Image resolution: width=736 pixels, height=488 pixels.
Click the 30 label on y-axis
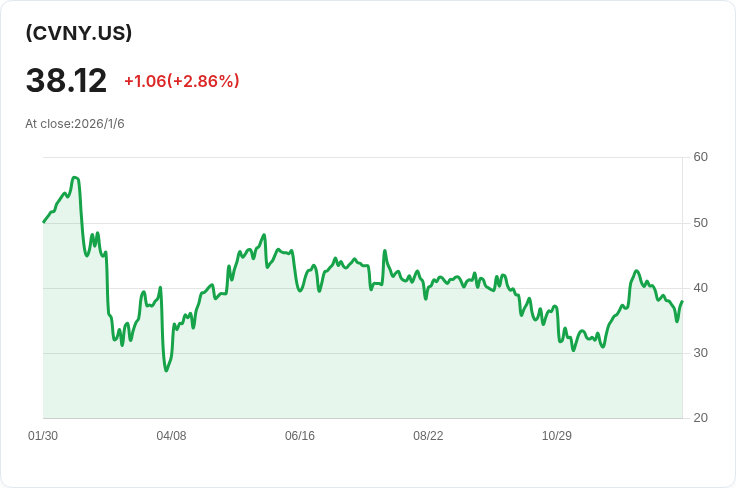[700, 353]
